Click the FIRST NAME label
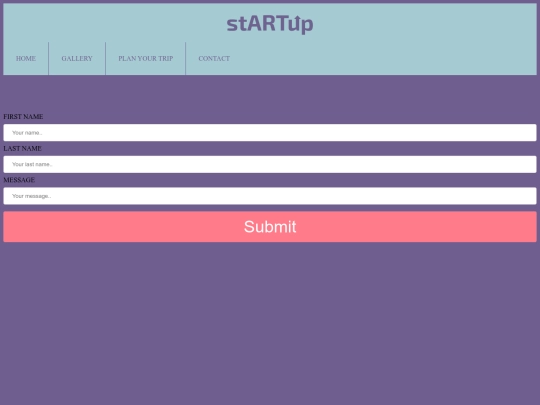 point(23,117)
